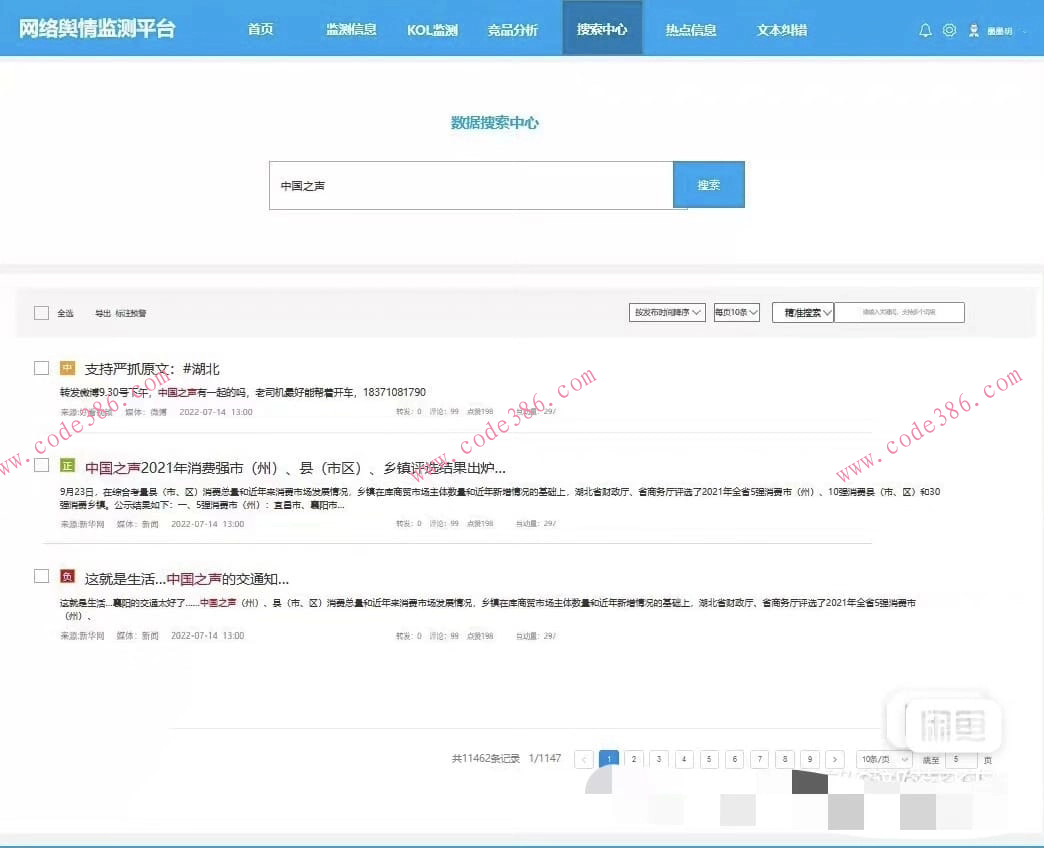This screenshot has width=1044, height=848.
Task: Jump to page 5 in pagination
Action: [709, 759]
